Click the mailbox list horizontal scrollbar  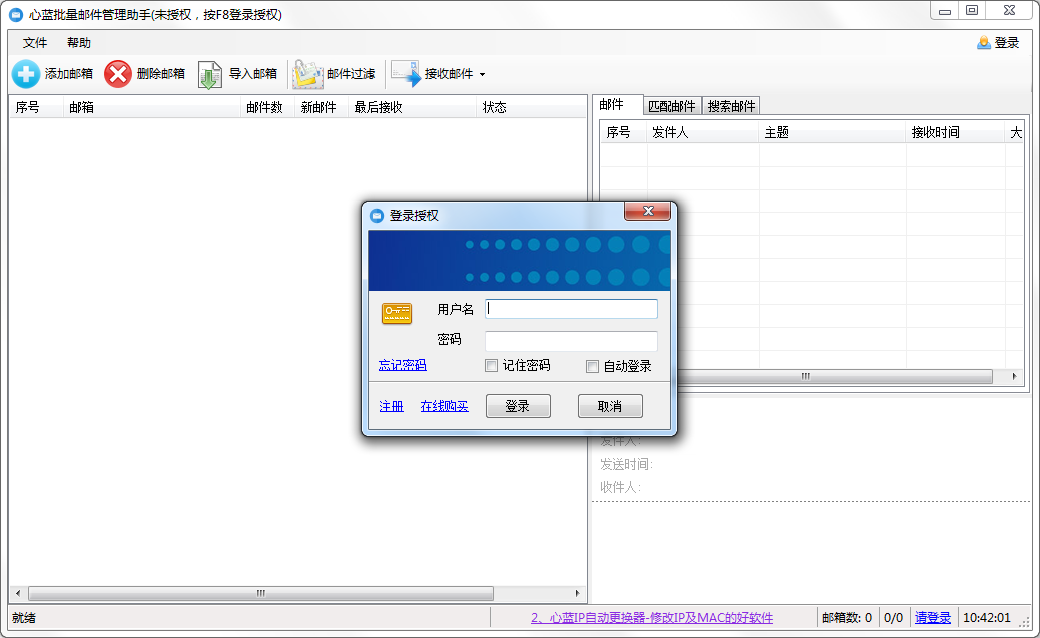click(x=260, y=593)
